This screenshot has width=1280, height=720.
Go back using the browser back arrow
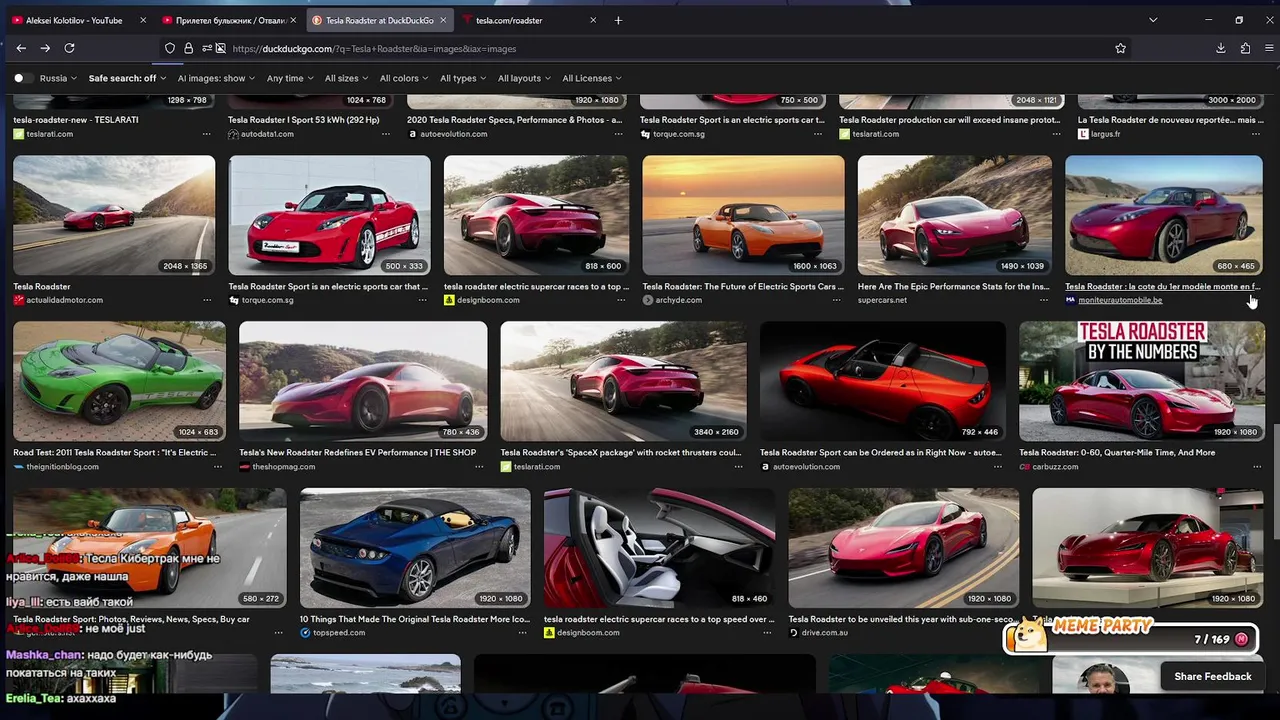21,48
